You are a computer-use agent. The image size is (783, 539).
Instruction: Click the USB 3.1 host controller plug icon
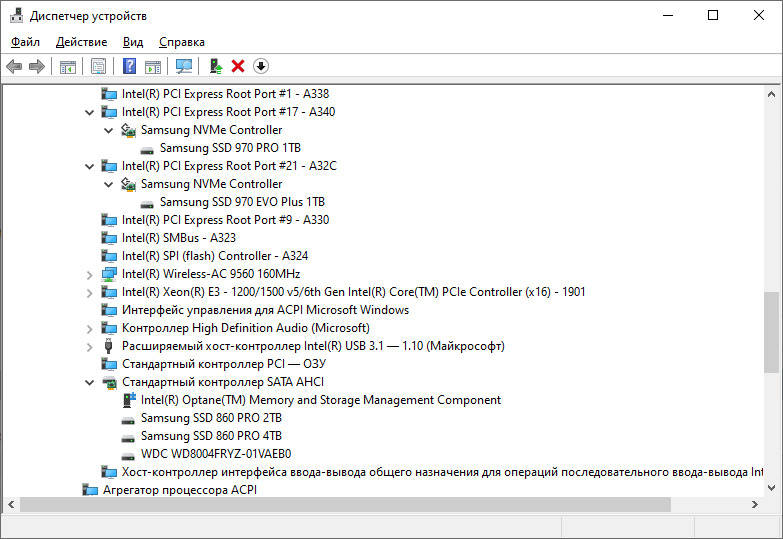pyautogui.click(x=108, y=346)
